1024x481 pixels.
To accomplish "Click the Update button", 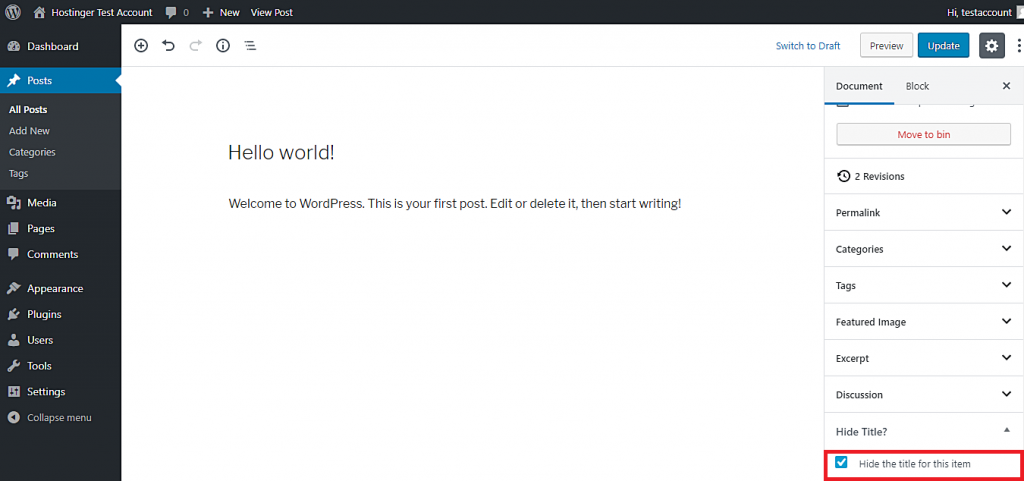I will pyautogui.click(x=943, y=46).
